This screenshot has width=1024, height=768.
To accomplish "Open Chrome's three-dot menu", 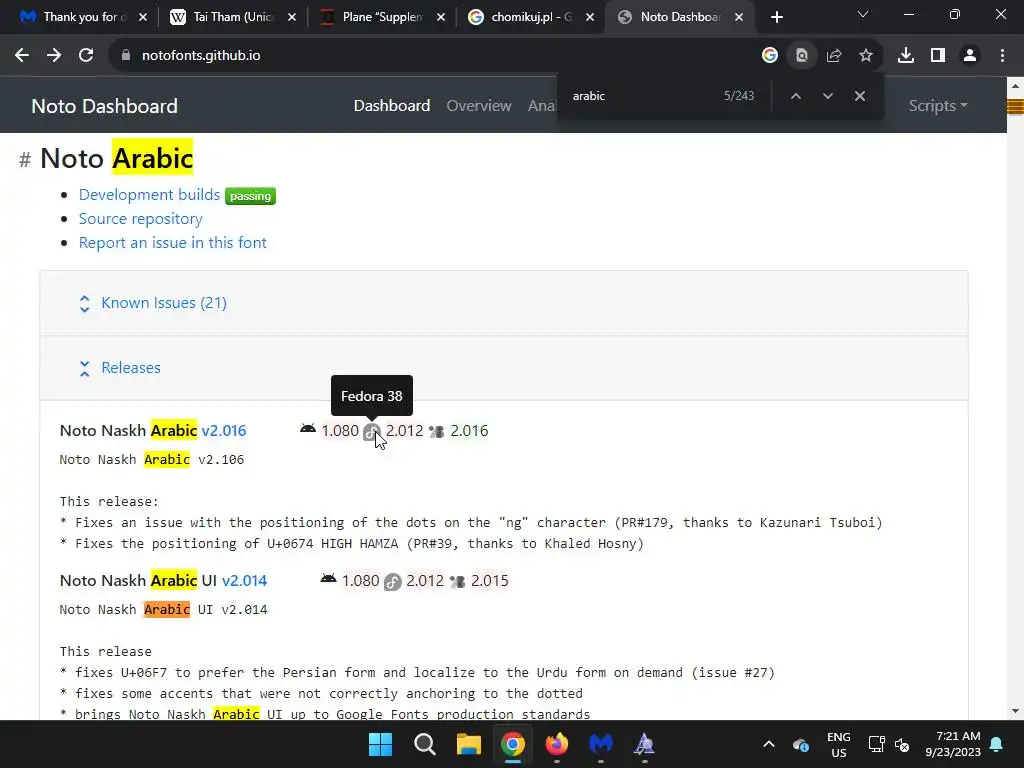I will tap(1002, 56).
